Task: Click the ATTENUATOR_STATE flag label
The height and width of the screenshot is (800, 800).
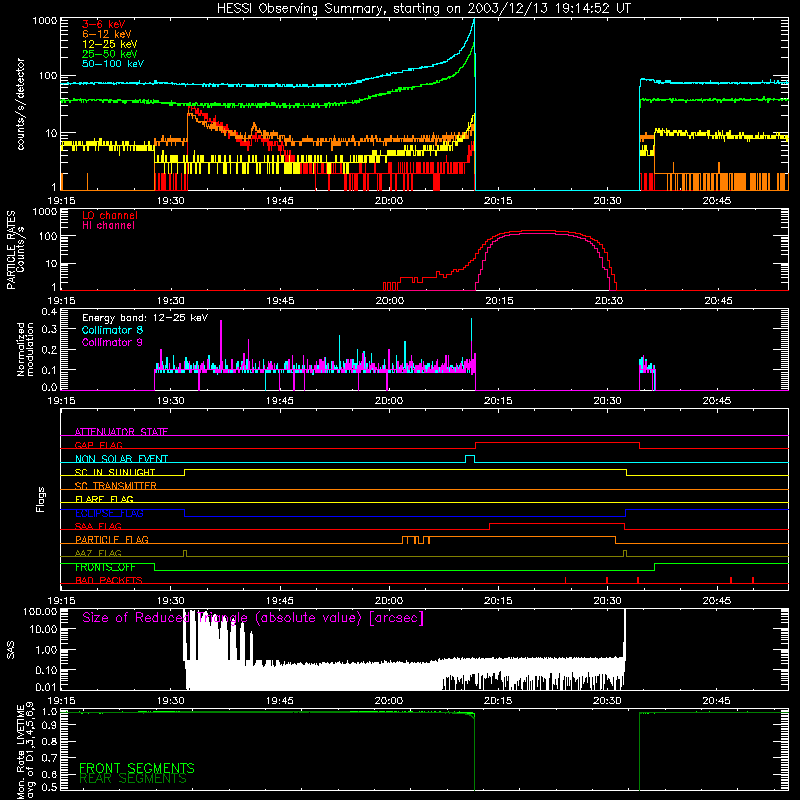Action: tap(121, 432)
